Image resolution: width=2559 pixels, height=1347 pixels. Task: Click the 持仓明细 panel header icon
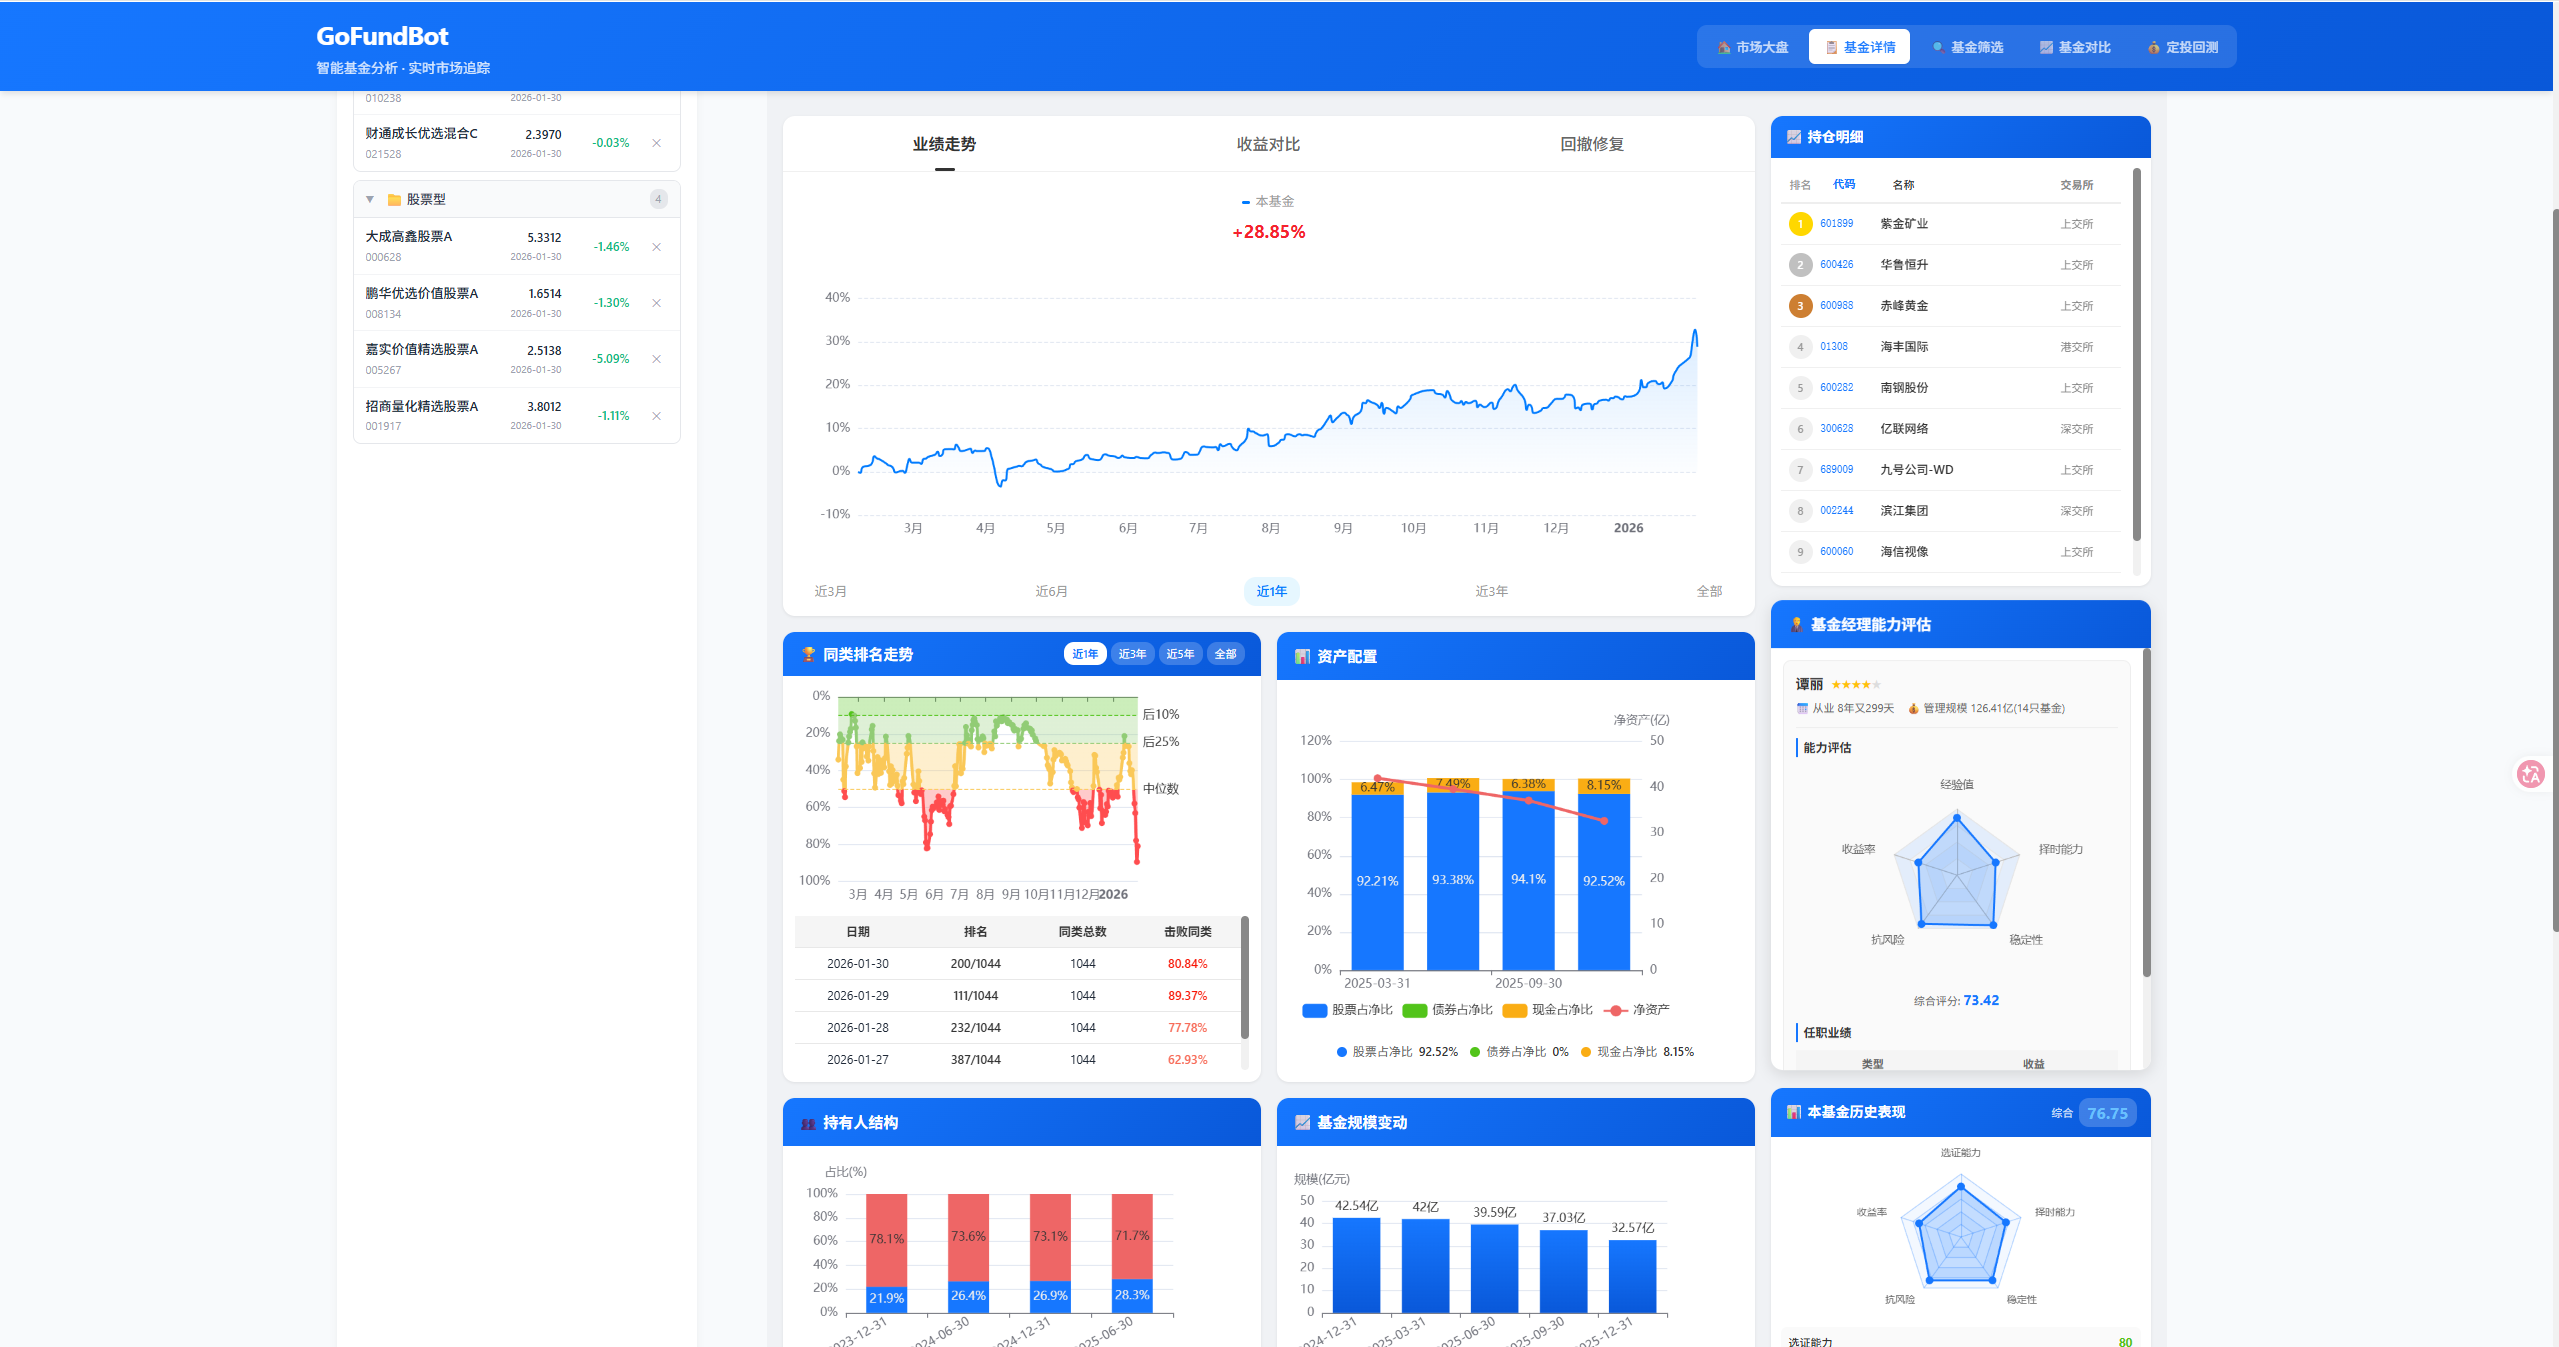pyautogui.click(x=1794, y=137)
